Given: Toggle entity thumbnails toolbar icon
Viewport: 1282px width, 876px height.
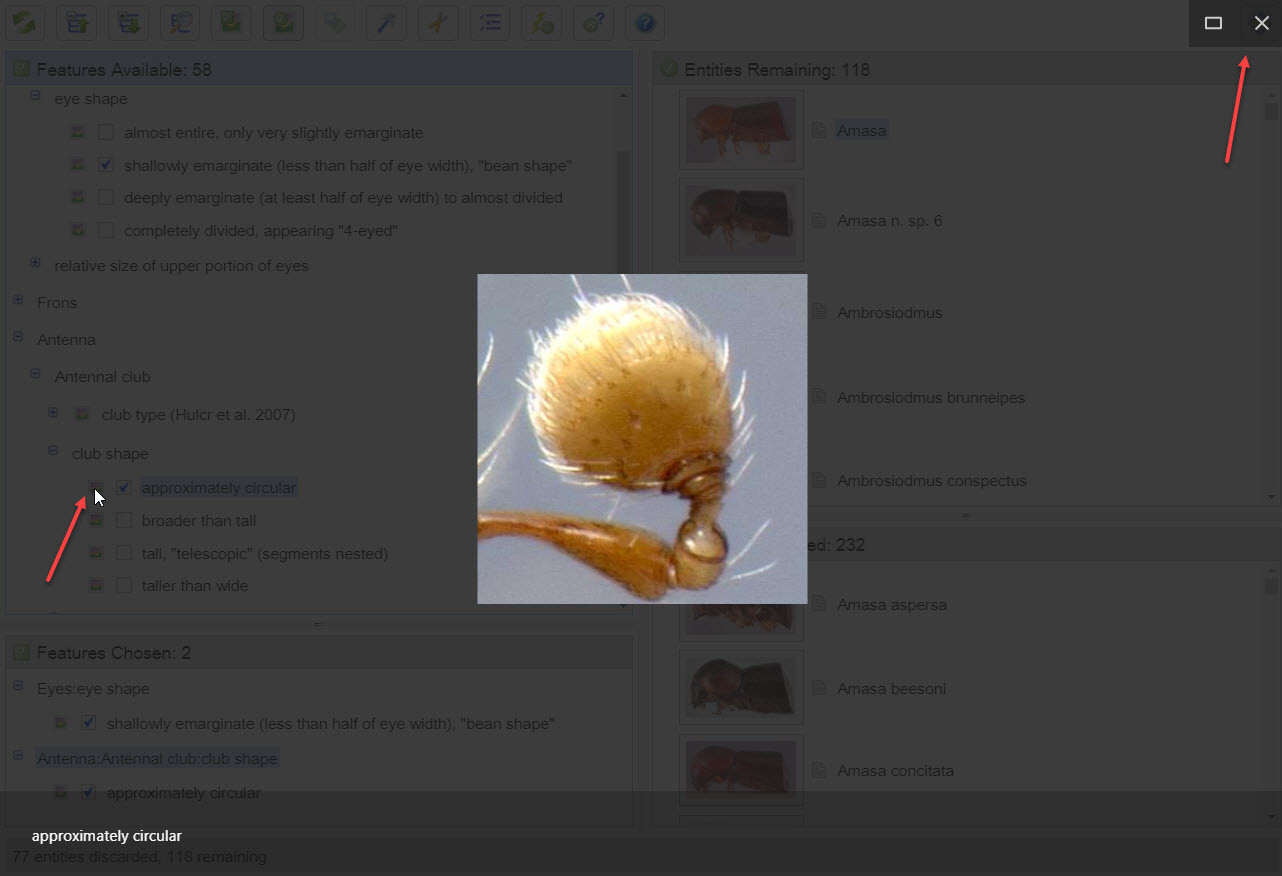Looking at the screenshot, I should (284, 23).
